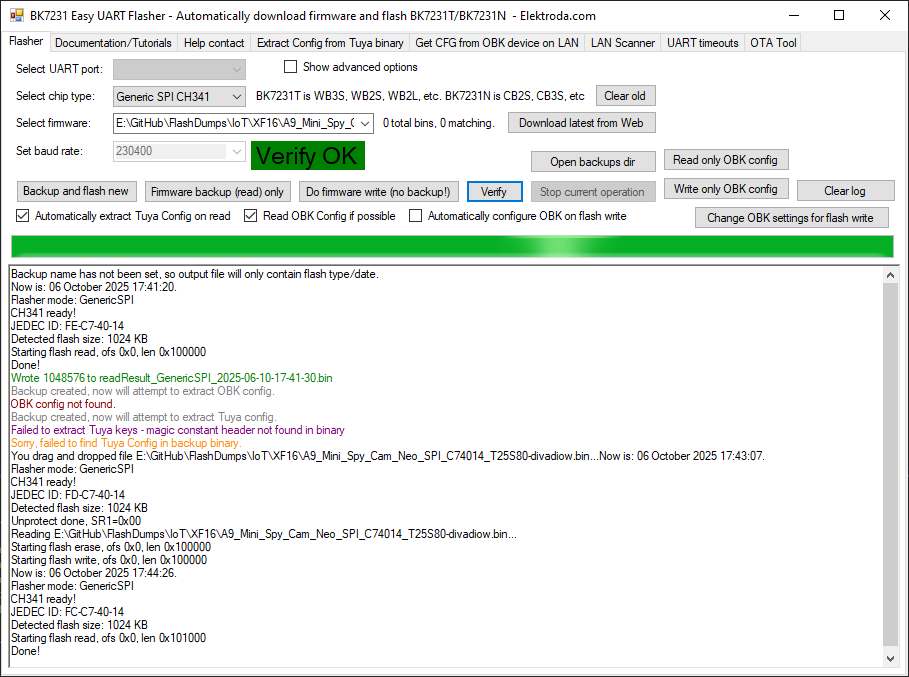Click the green Verify OK status label
This screenshot has height=677, width=909.
pos(308,156)
